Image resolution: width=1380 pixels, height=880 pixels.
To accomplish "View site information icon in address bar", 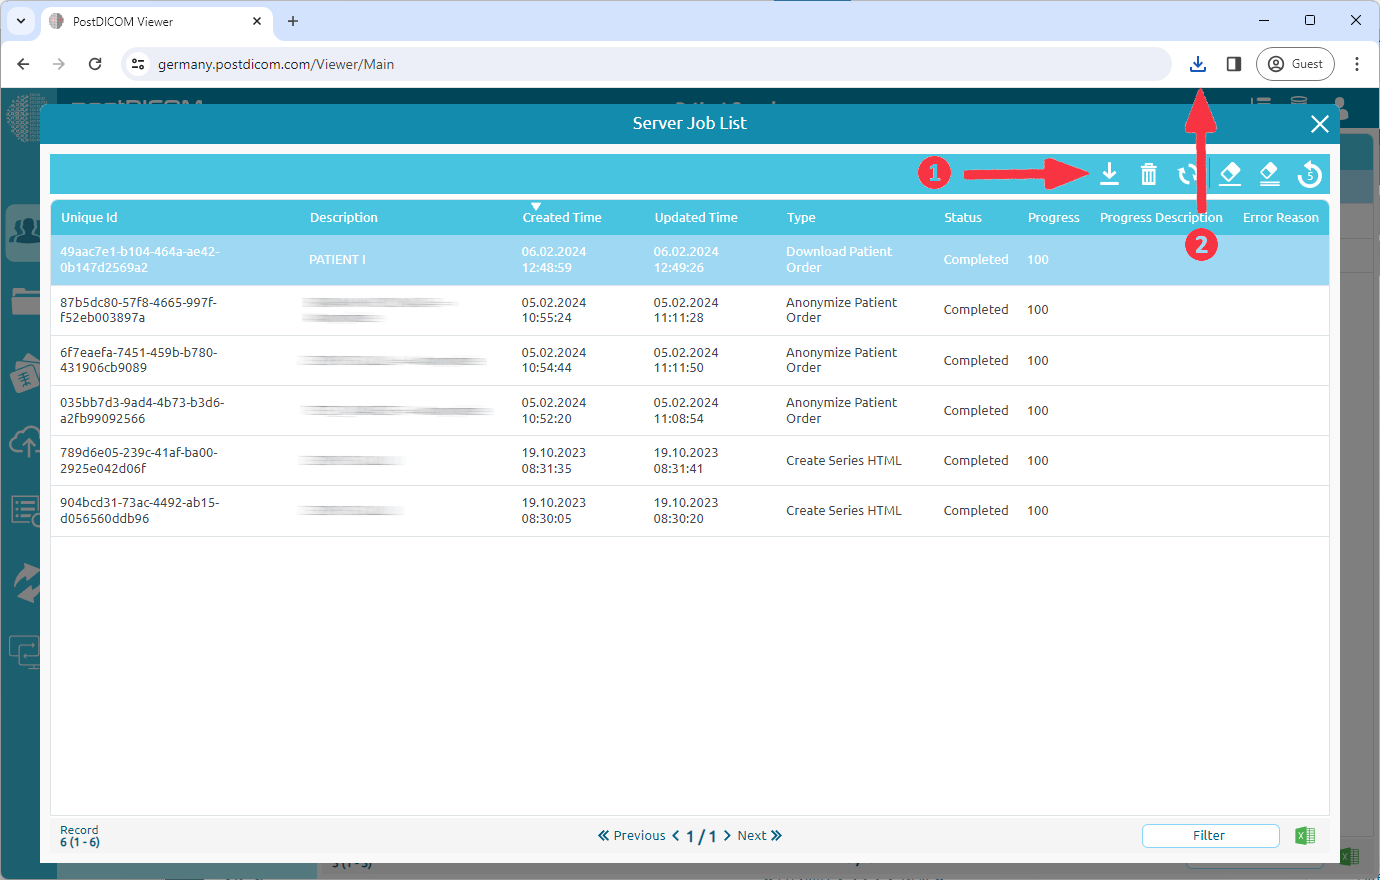I will pos(139,64).
